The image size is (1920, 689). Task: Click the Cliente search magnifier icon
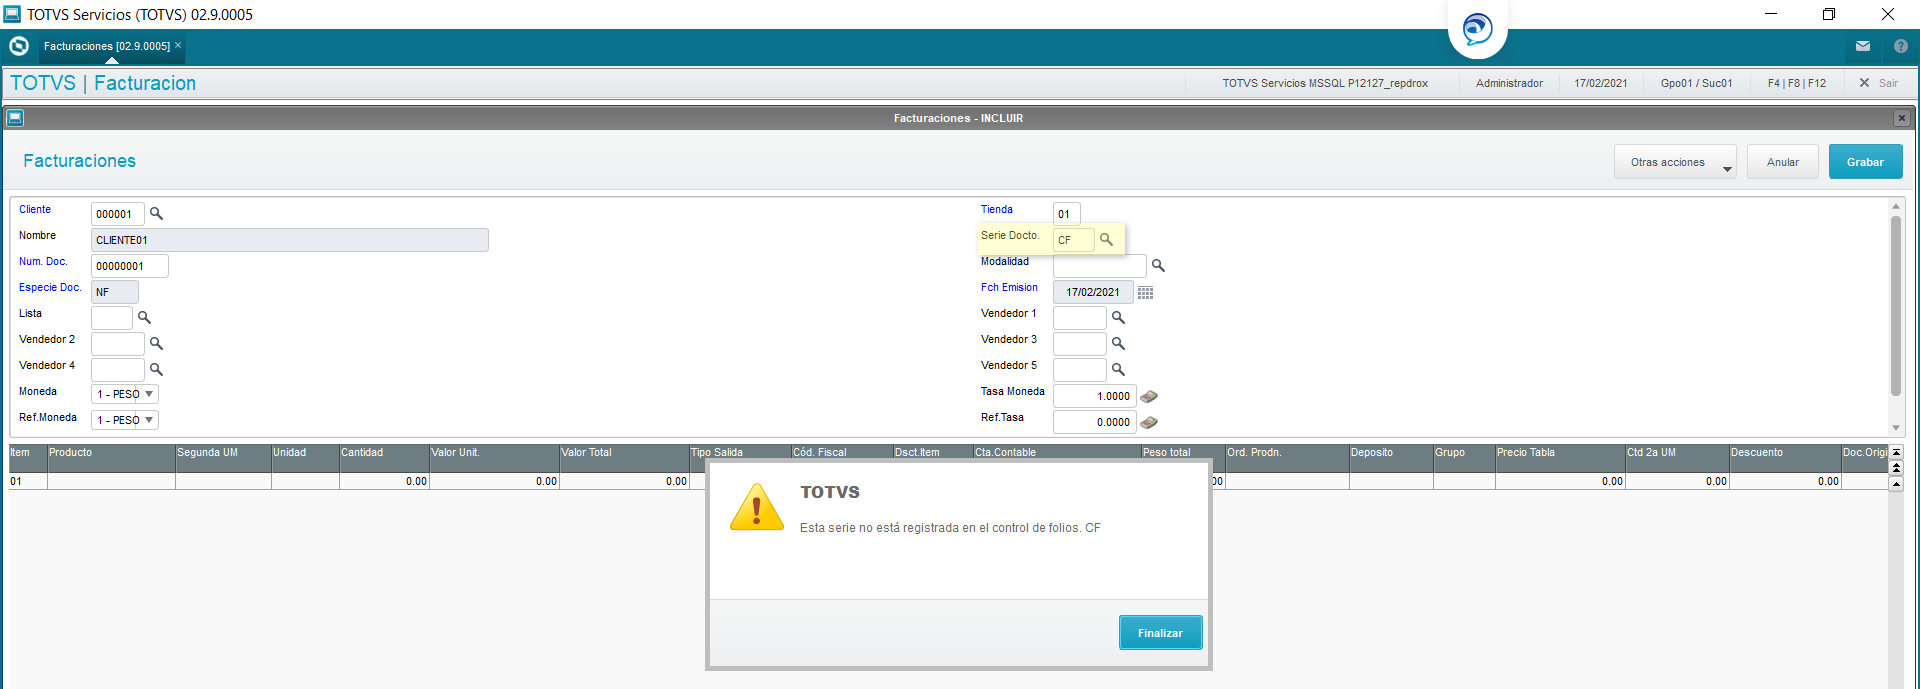click(x=156, y=214)
